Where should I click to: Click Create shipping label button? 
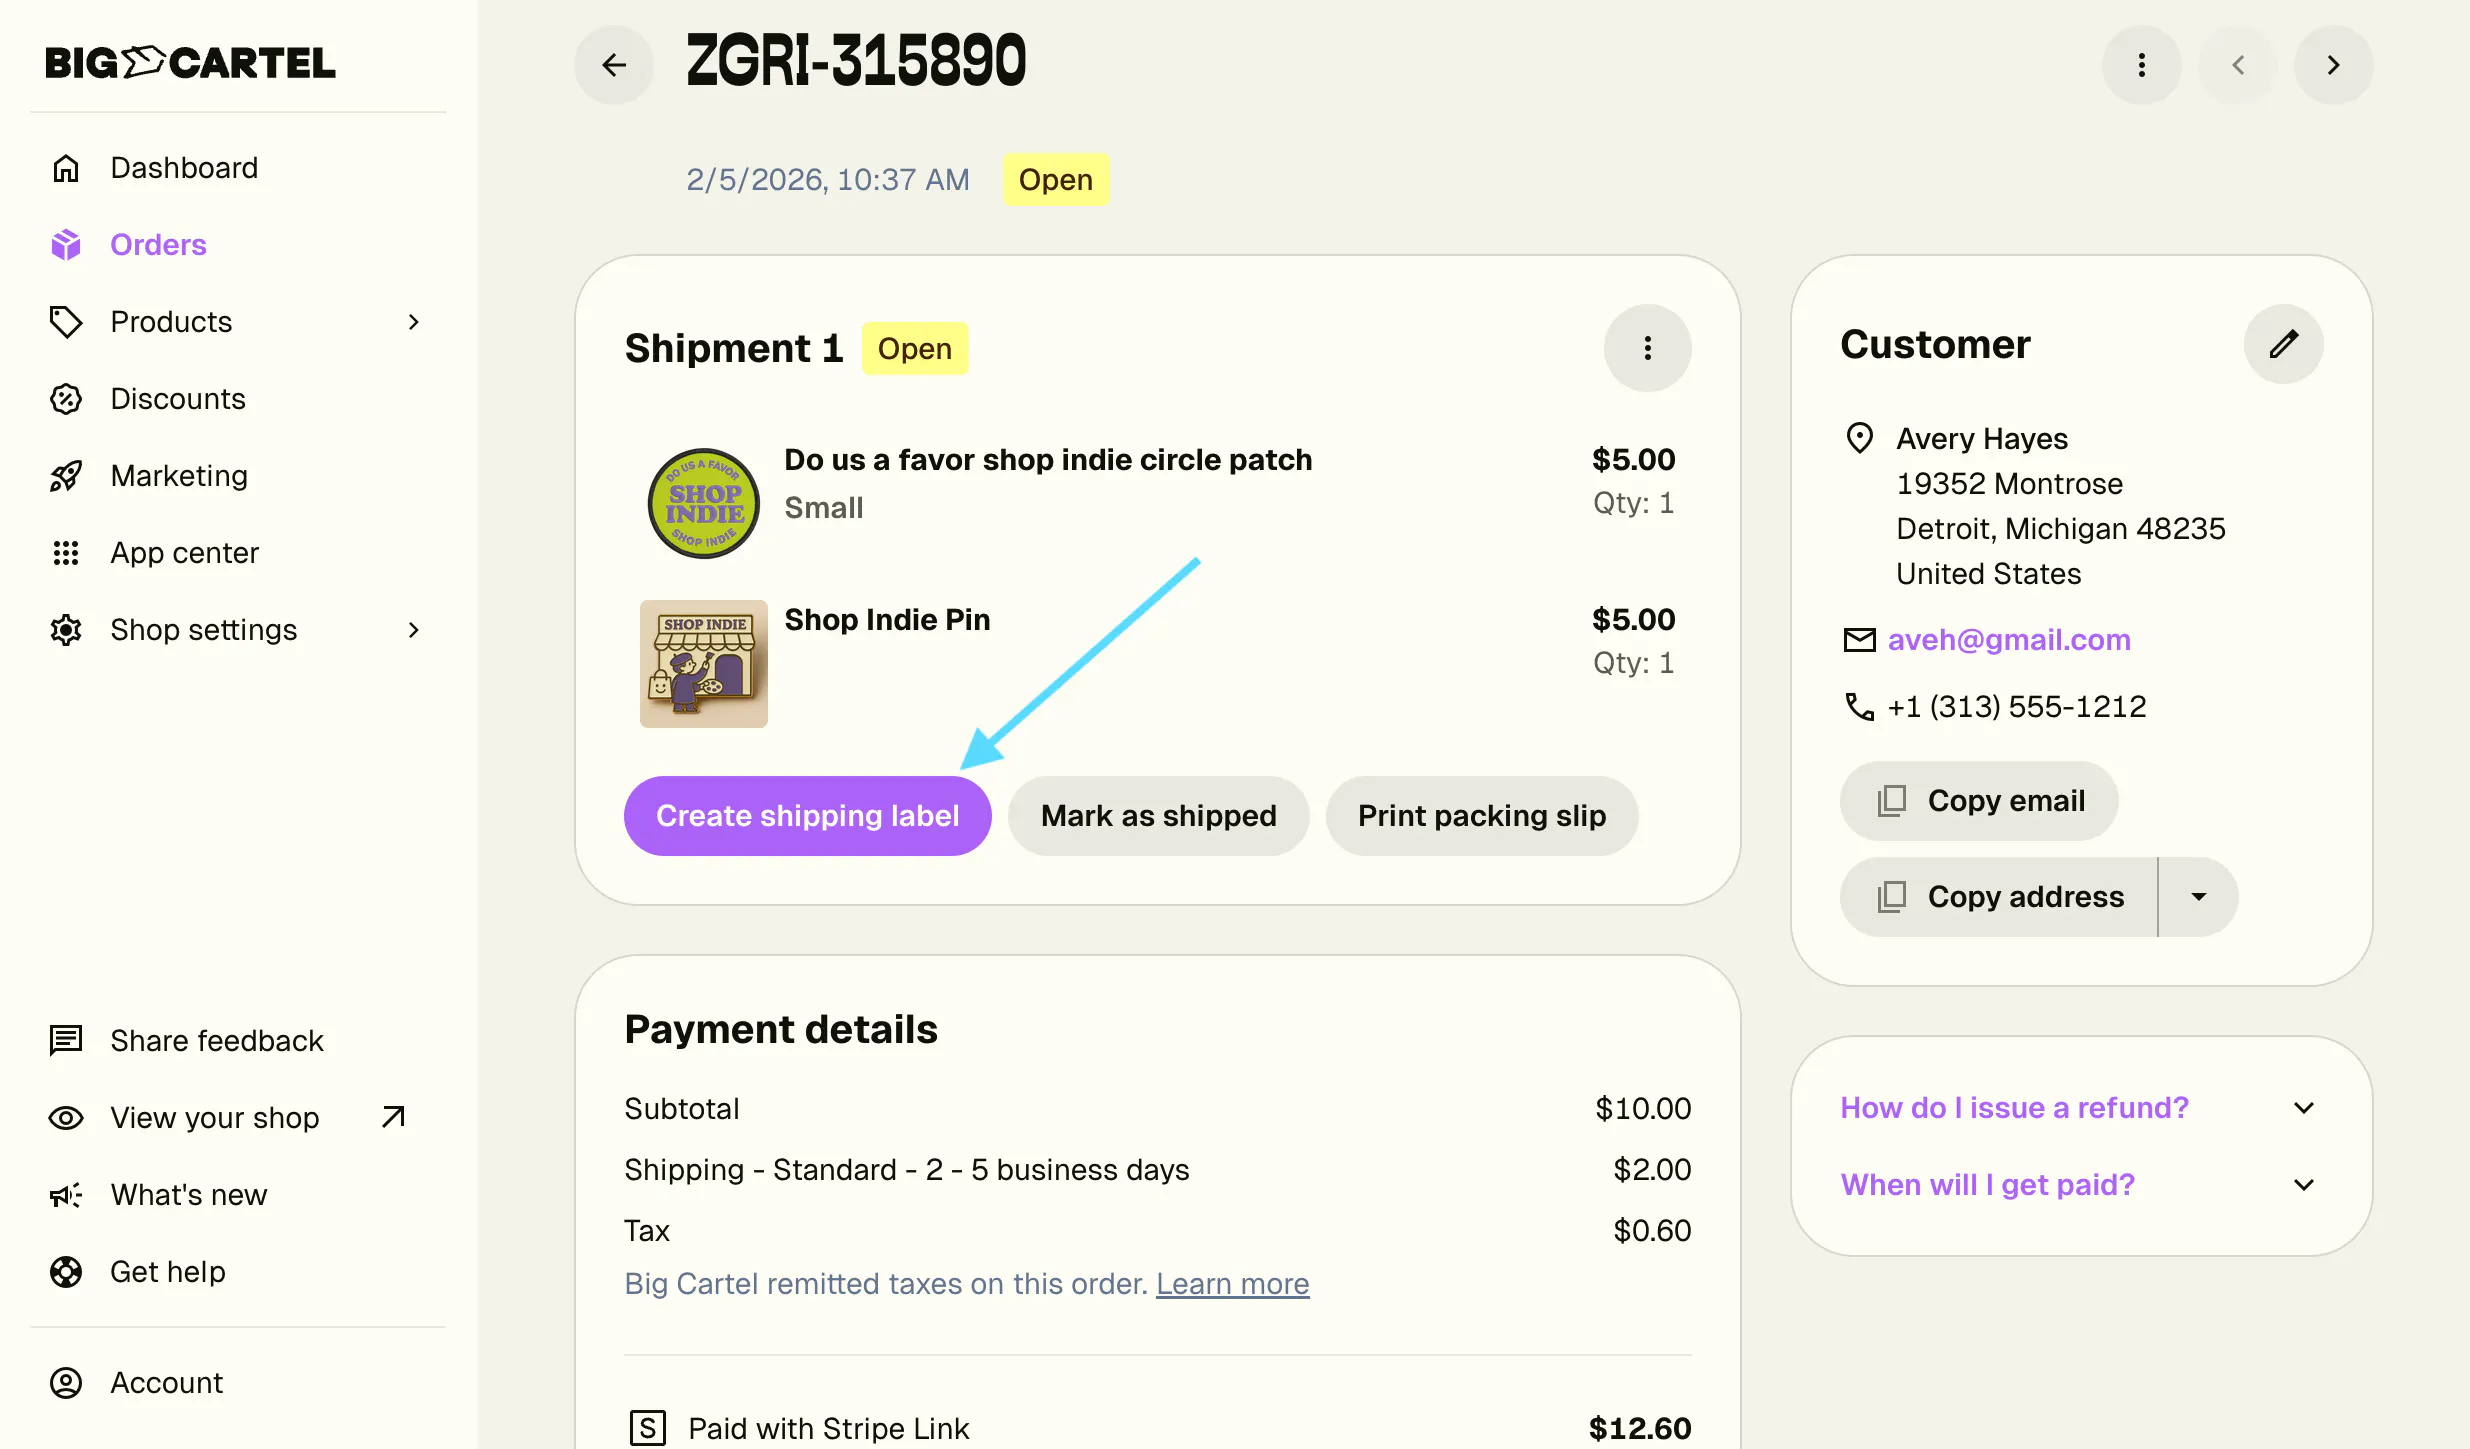(807, 816)
